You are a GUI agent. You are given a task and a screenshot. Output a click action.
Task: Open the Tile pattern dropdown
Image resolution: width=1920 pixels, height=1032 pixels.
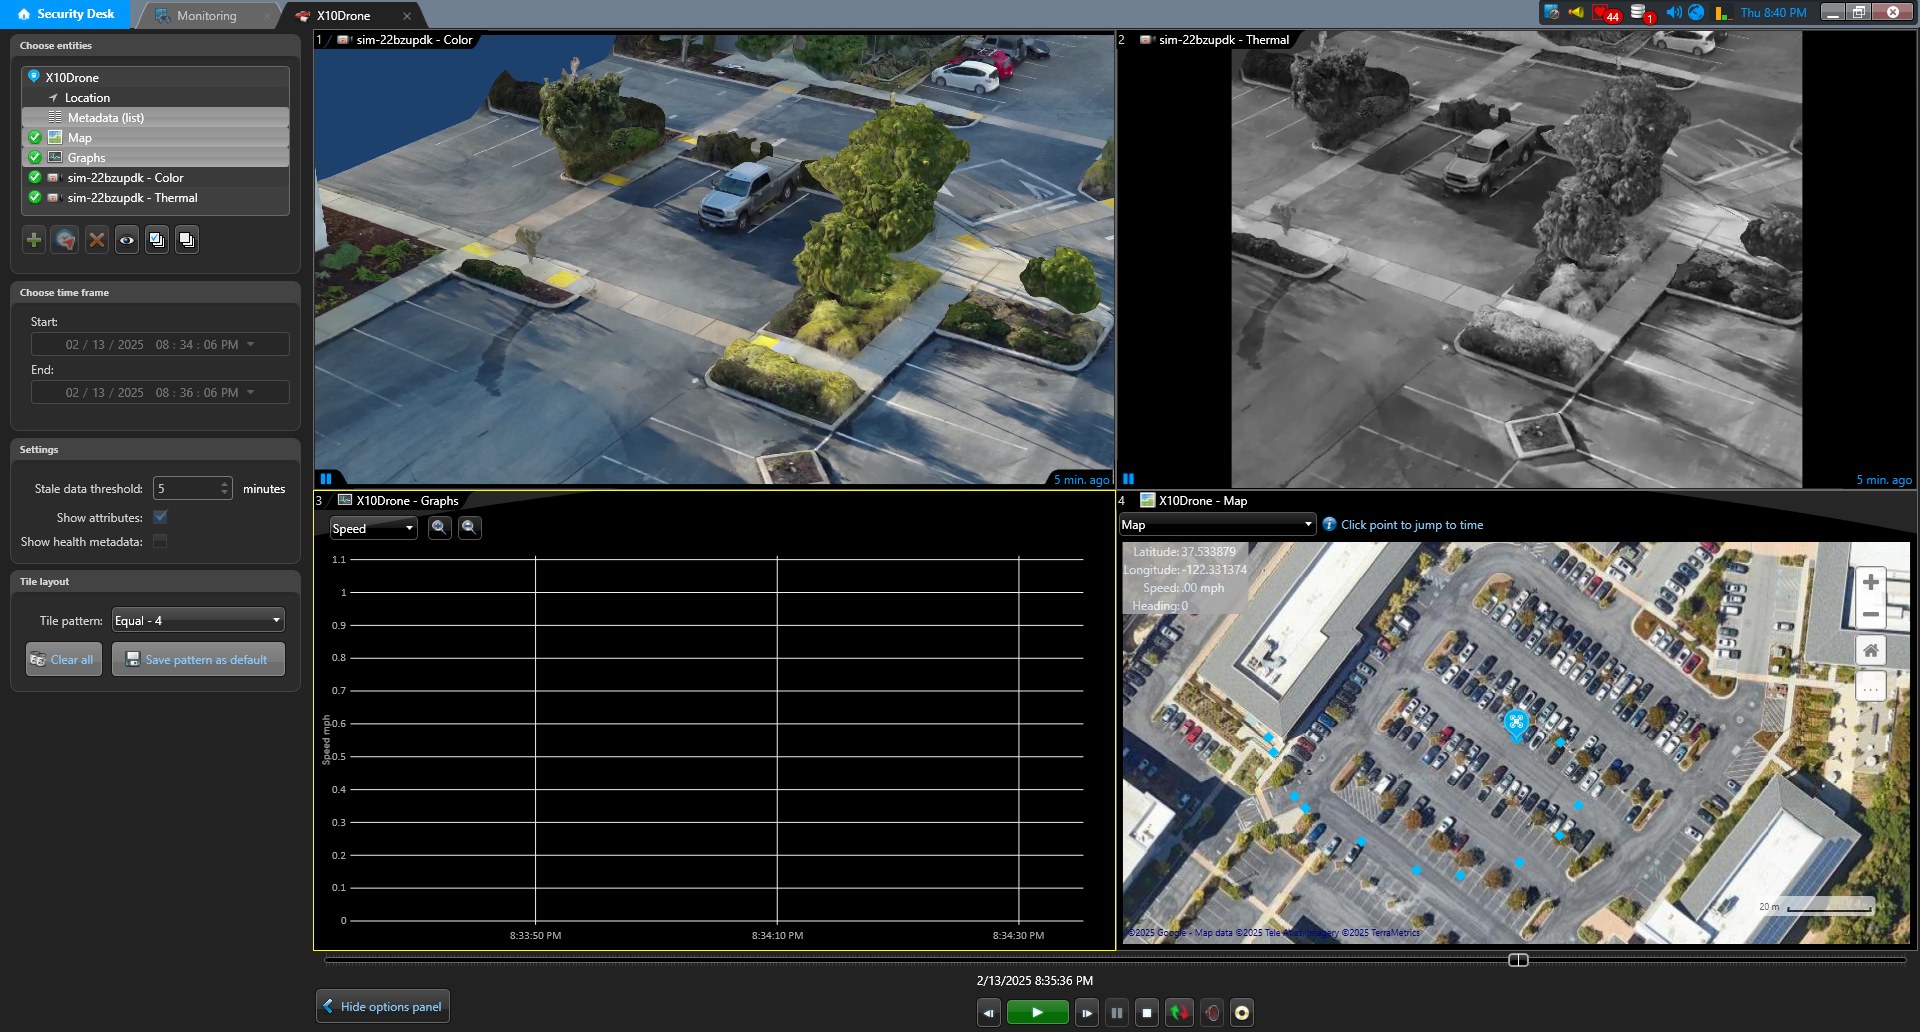click(x=198, y=621)
